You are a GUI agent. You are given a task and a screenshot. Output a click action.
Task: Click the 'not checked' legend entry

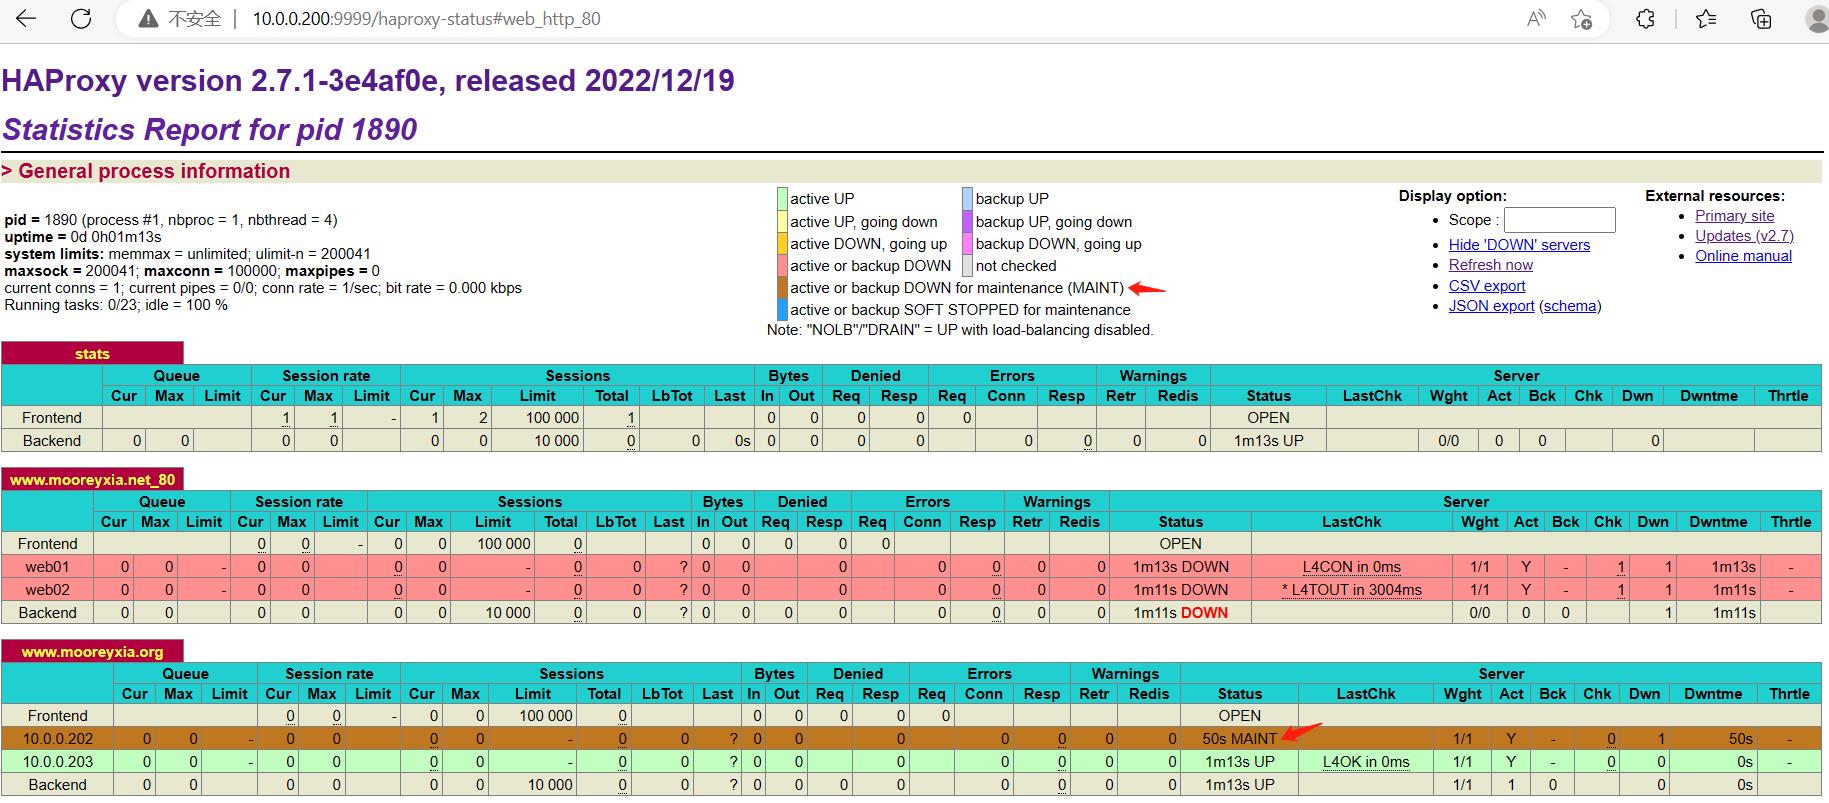point(1016,265)
